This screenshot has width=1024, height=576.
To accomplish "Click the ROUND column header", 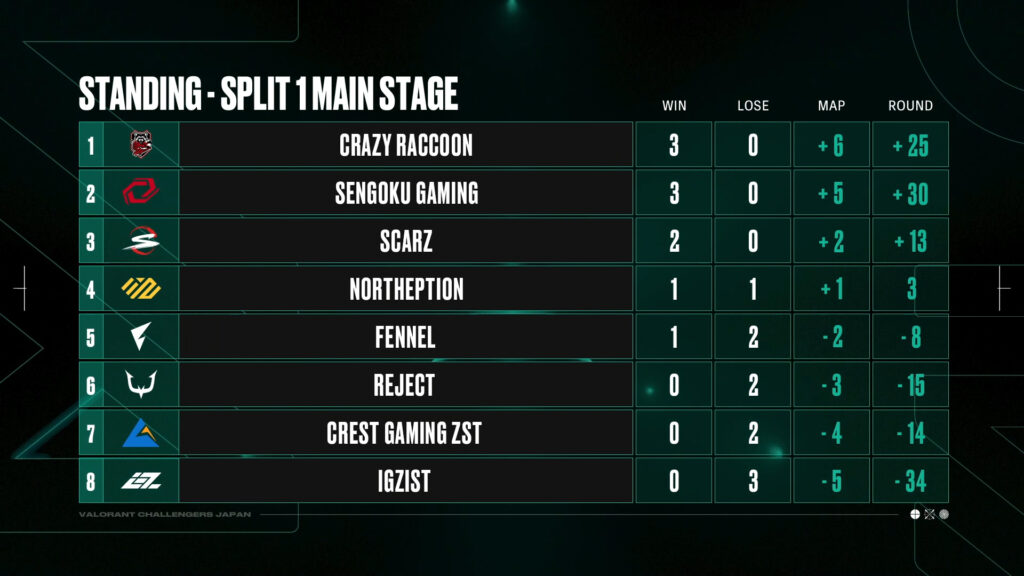I will (910, 106).
